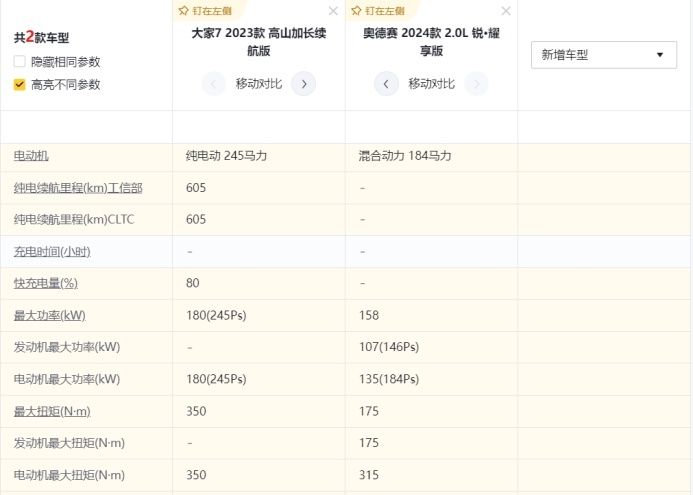Click the 电动机 parameter link
This screenshot has width=693, height=495.
(x=31, y=156)
